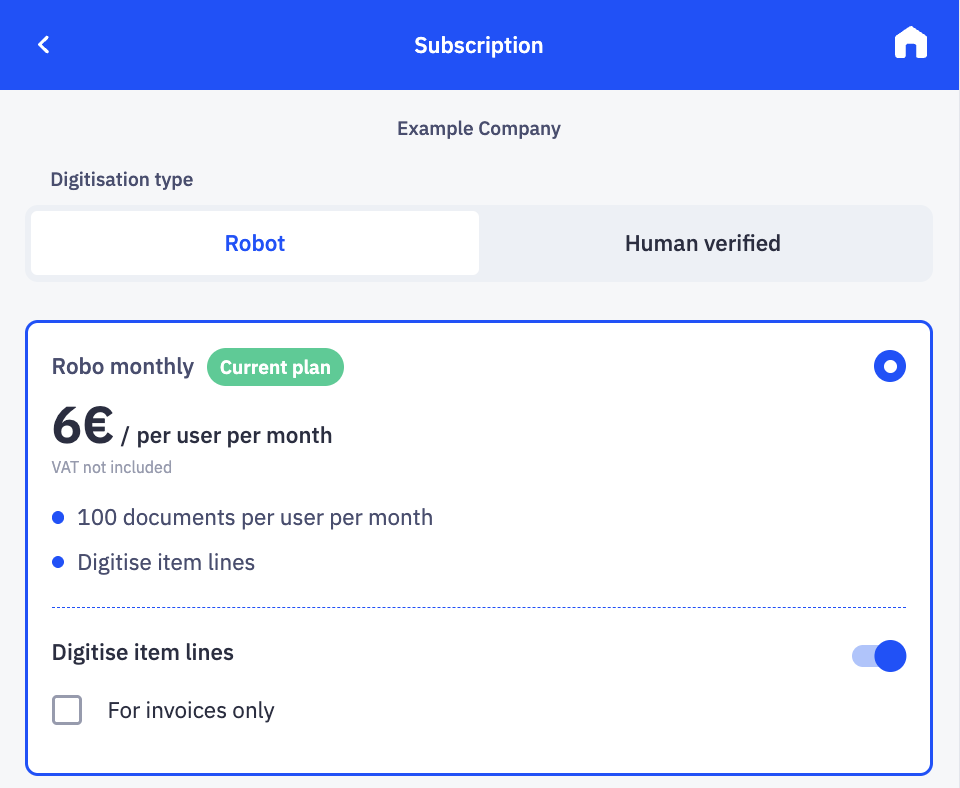Select the Example Company name
Viewport: 960px width, 788px height.
pos(479,129)
